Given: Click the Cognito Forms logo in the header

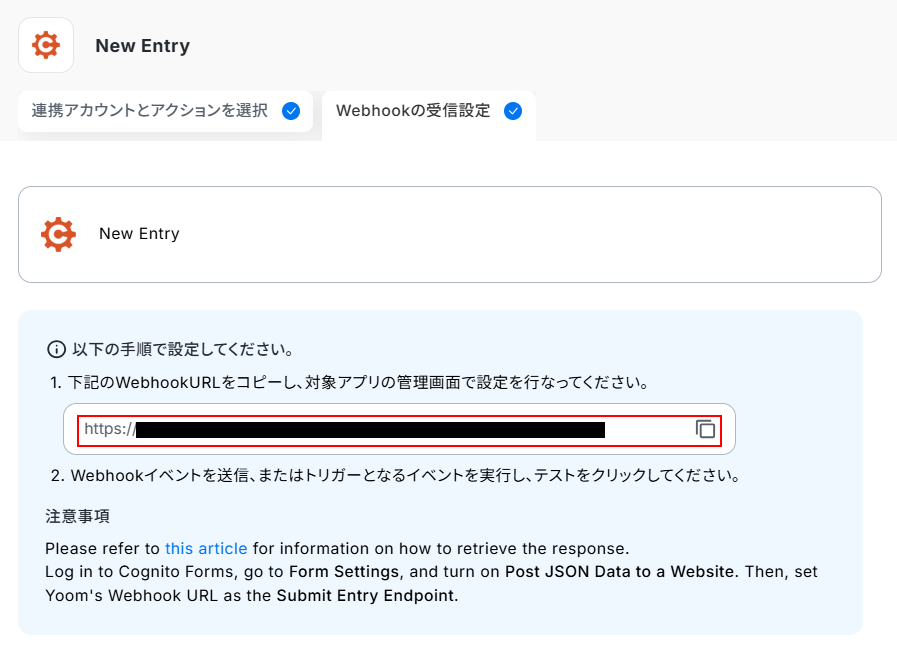Looking at the screenshot, I should pos(46,45).
